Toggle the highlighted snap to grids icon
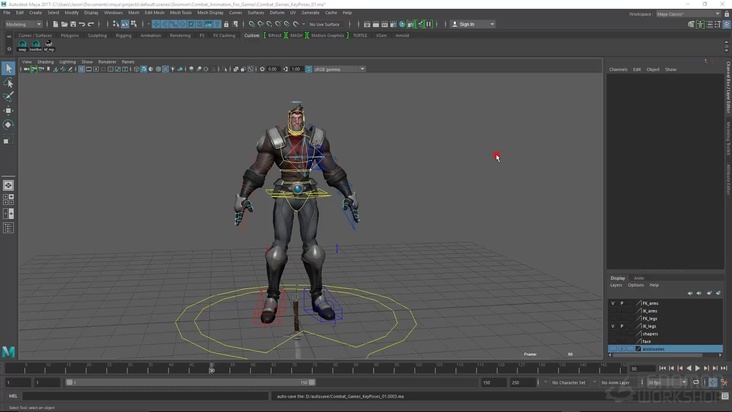The width and height of the screenshot is (732, 412). click(x=156, y=24)
